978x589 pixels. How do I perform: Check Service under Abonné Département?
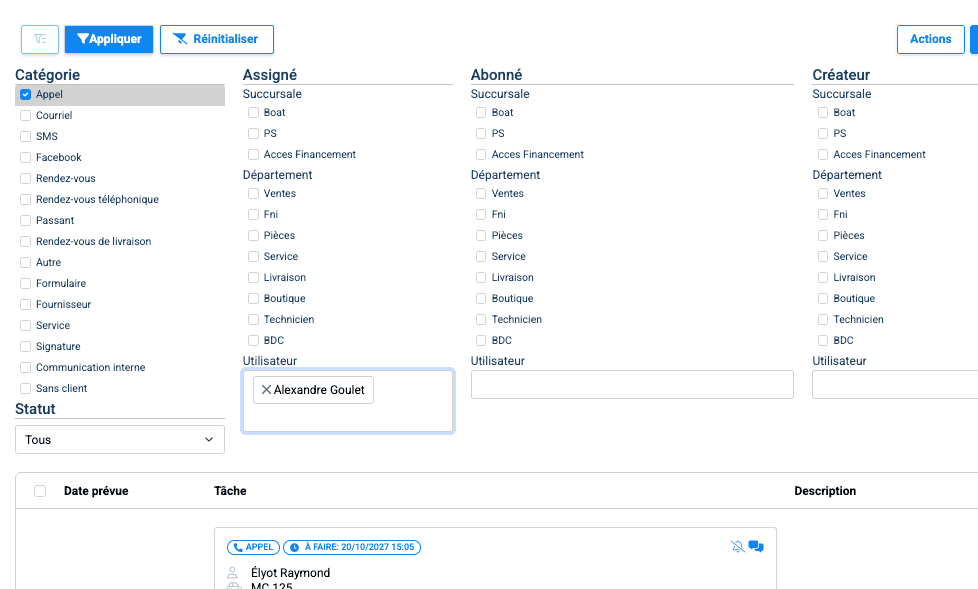pos(481,256)
